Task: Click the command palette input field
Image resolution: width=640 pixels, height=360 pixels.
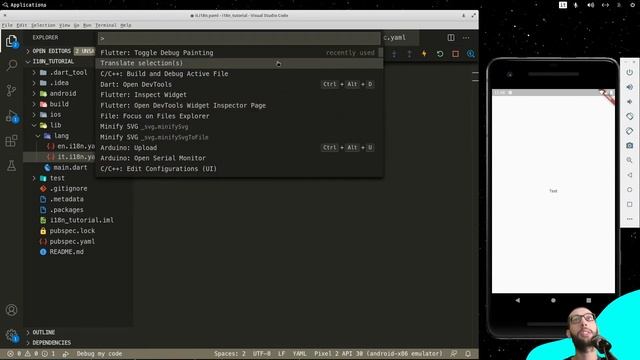Action: click(239, 38)
